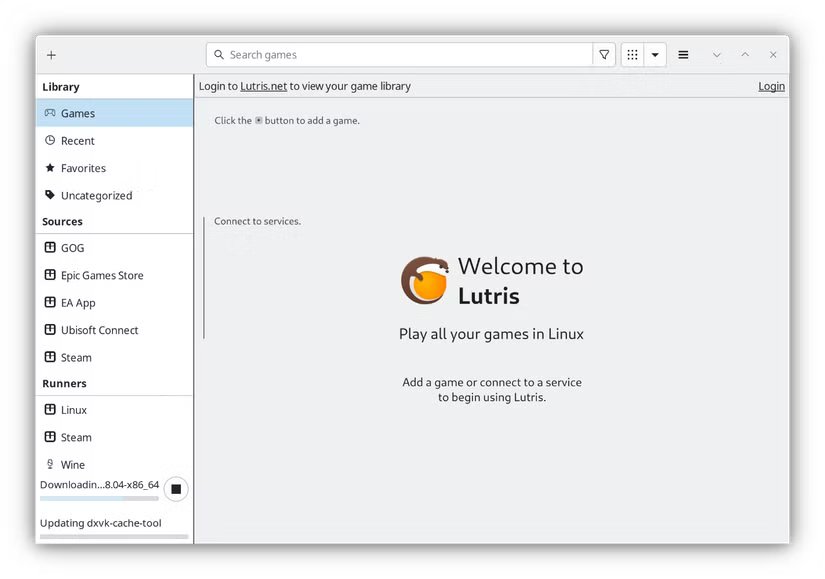Click the 'Connect to services.' text

(x=257, y=221)
